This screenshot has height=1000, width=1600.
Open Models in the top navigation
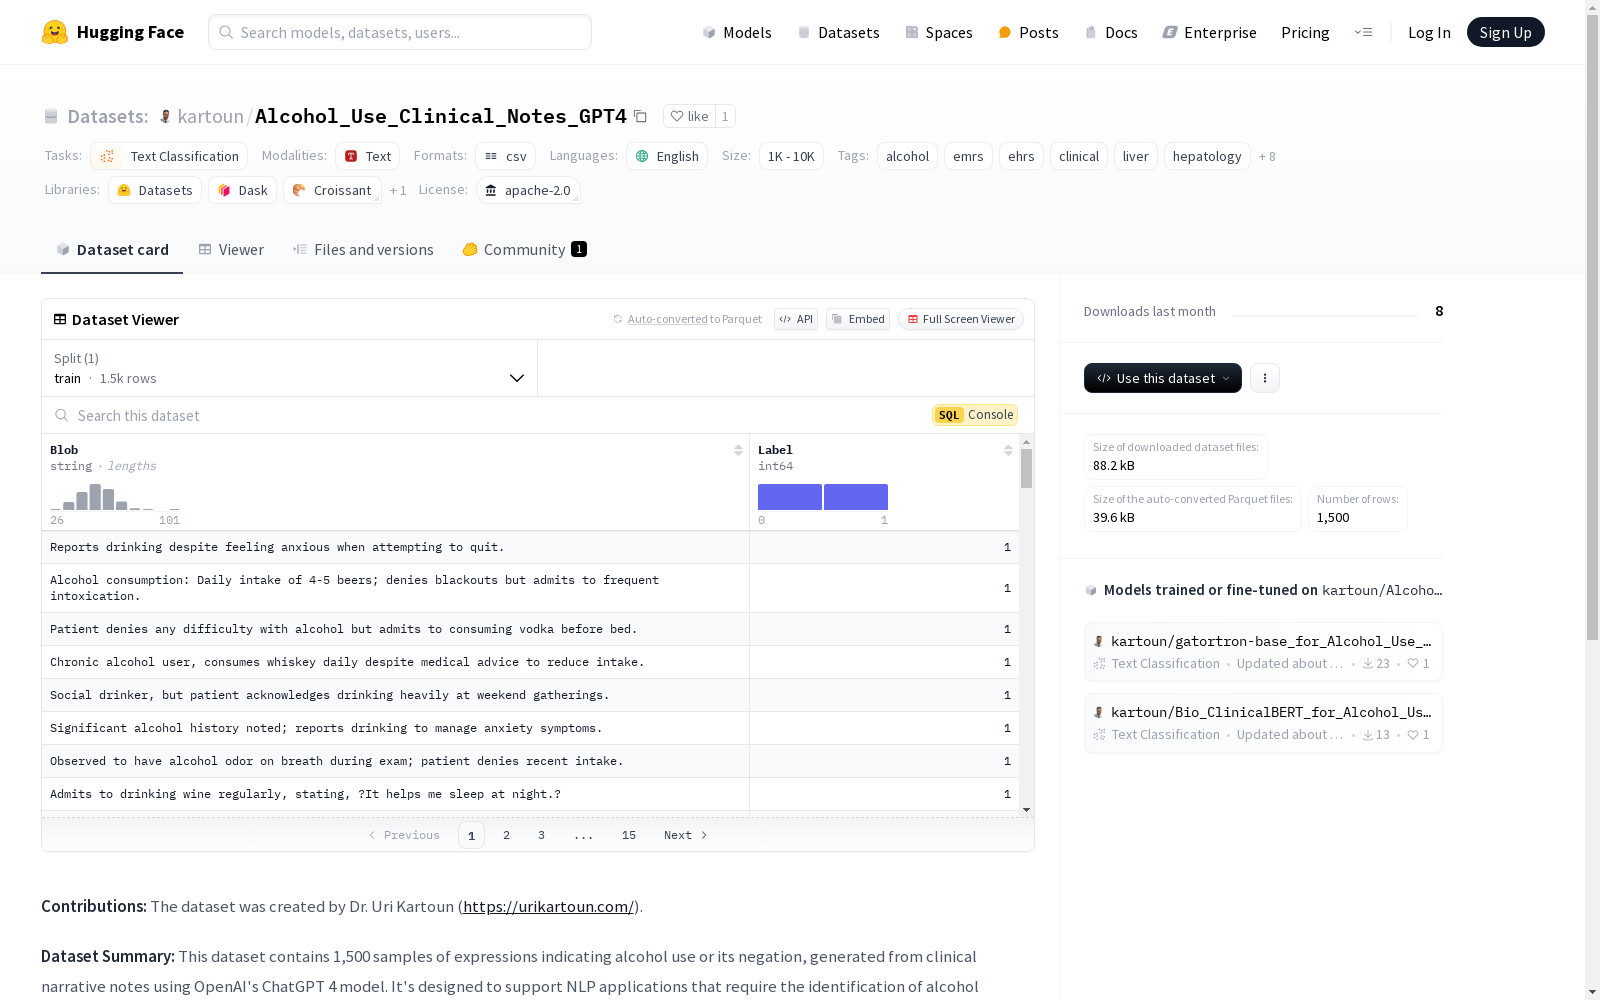(737, 32)
